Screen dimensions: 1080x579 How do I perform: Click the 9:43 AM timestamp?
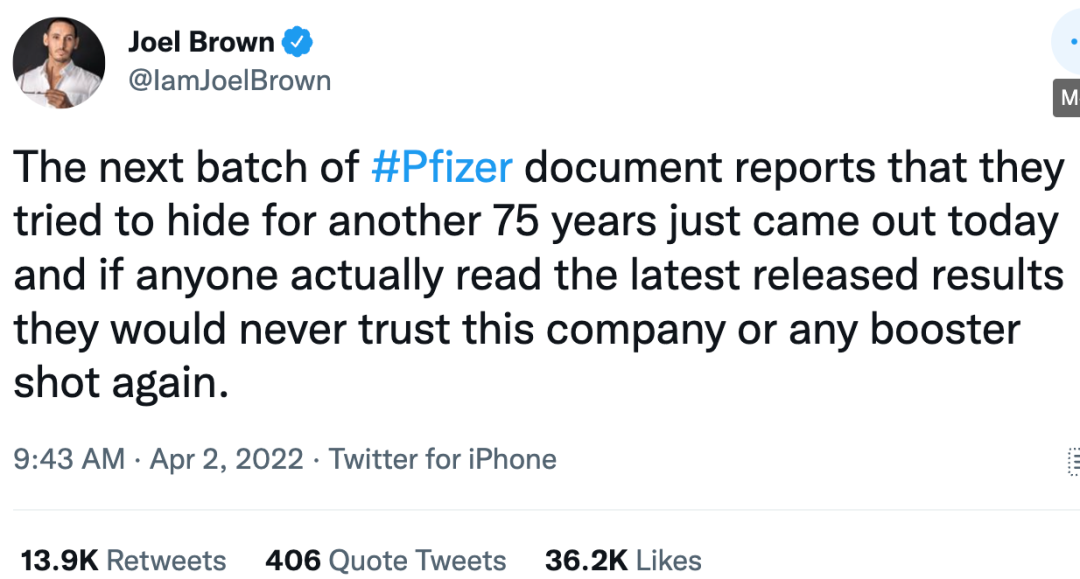(x=69, y=459)
